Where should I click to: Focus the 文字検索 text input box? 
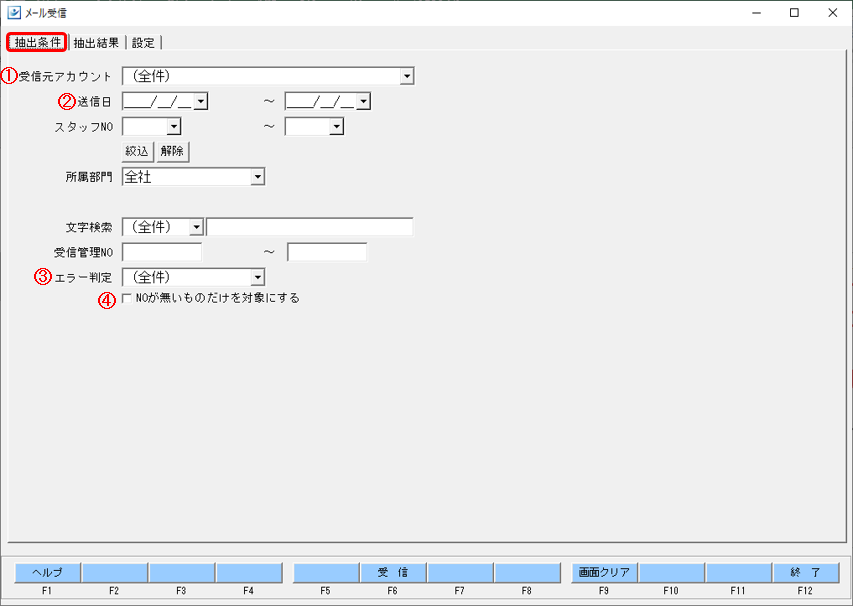pos(310,227)
